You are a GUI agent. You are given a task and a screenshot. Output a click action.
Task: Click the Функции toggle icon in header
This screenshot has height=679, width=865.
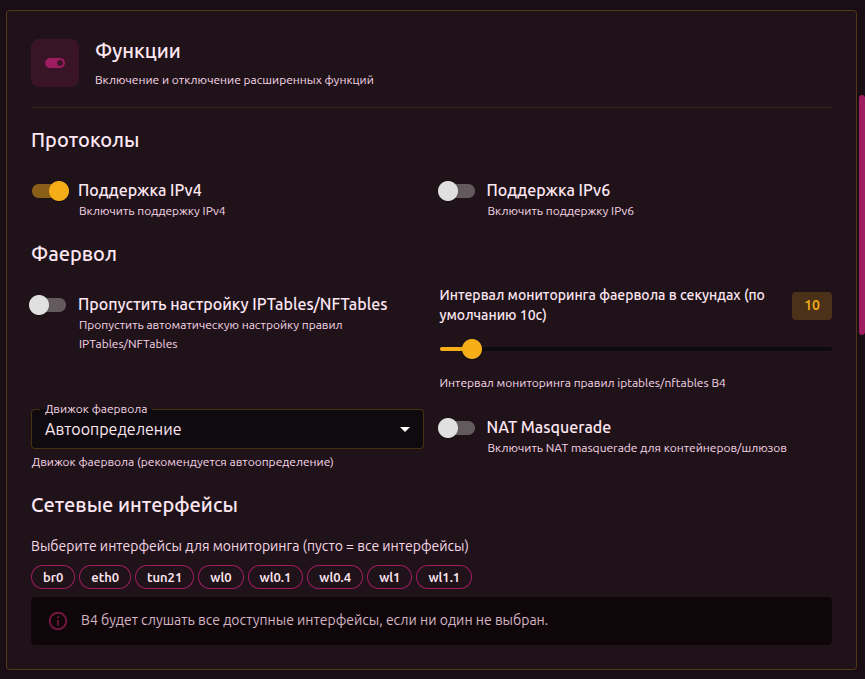(x=55, y=63)
